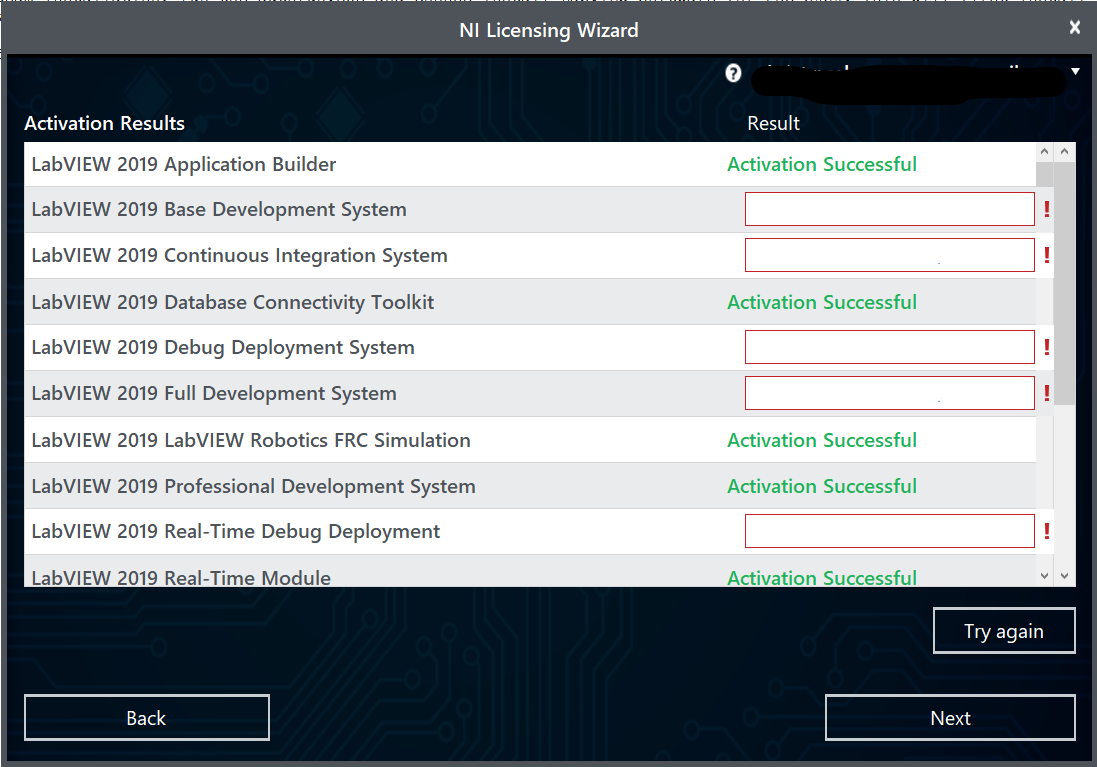Close the NI Licensing Wizard window

click(1074, 27)
